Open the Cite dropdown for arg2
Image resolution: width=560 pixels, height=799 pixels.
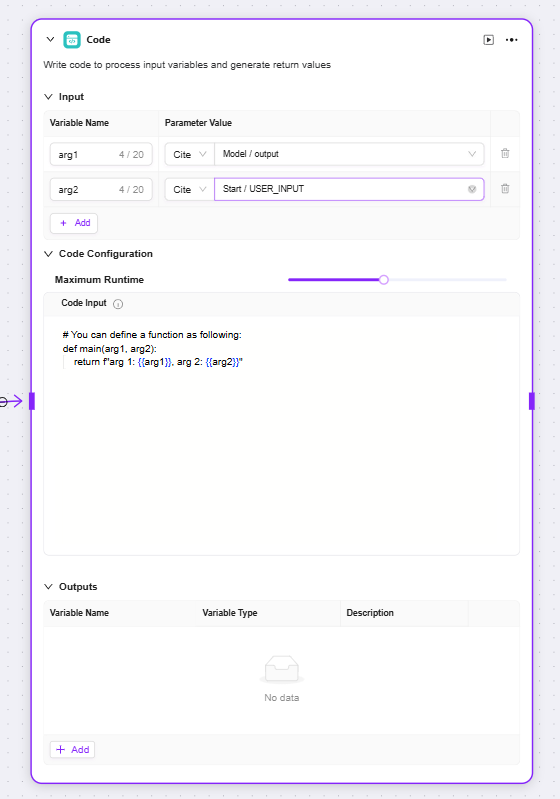(190, 190)
